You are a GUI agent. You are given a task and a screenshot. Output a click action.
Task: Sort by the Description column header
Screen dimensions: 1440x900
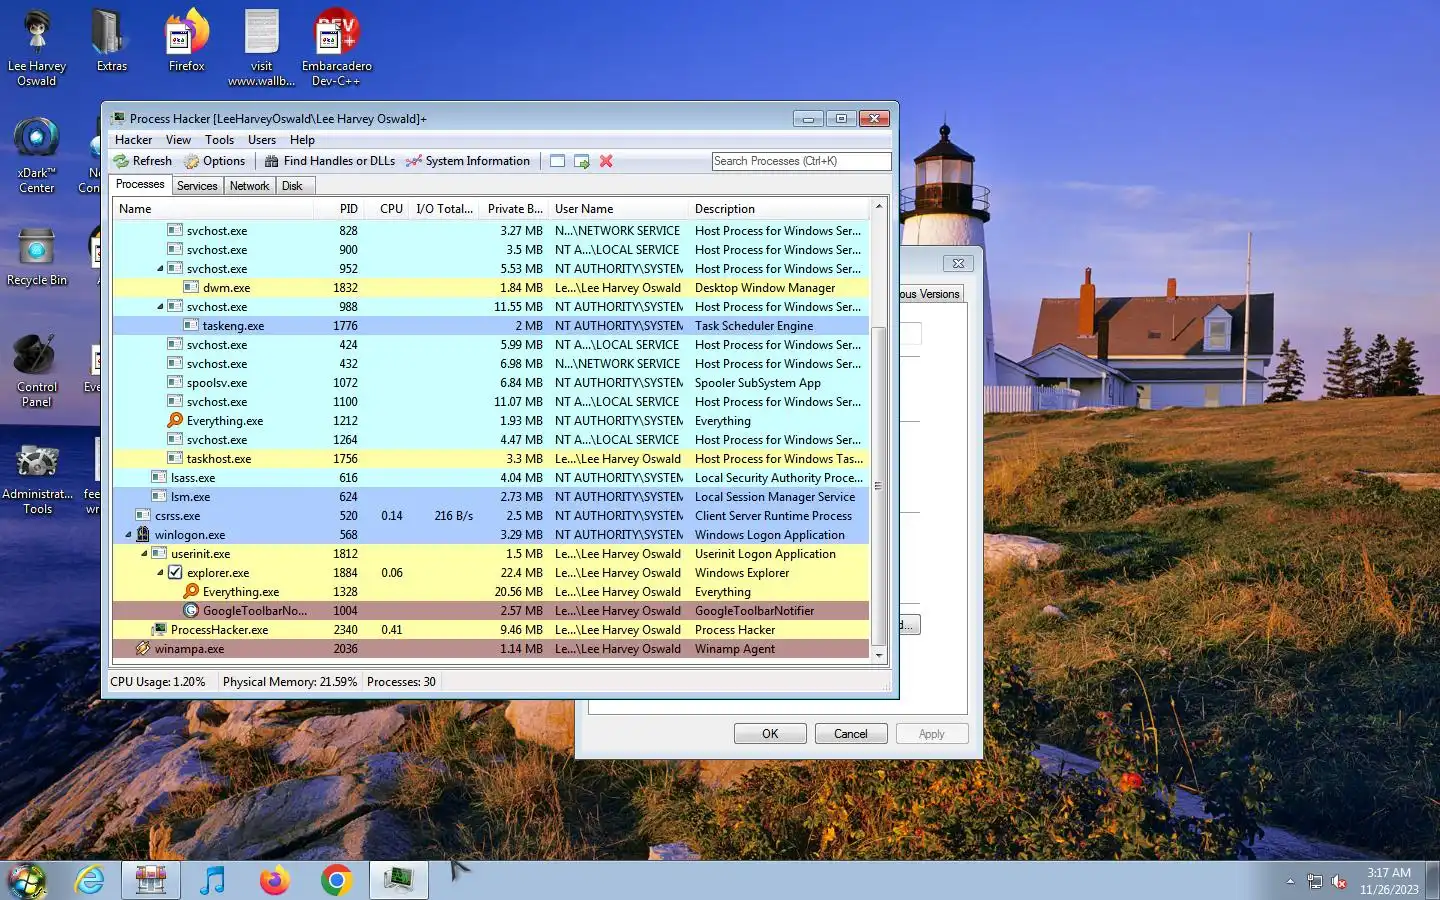click(779, 209)
